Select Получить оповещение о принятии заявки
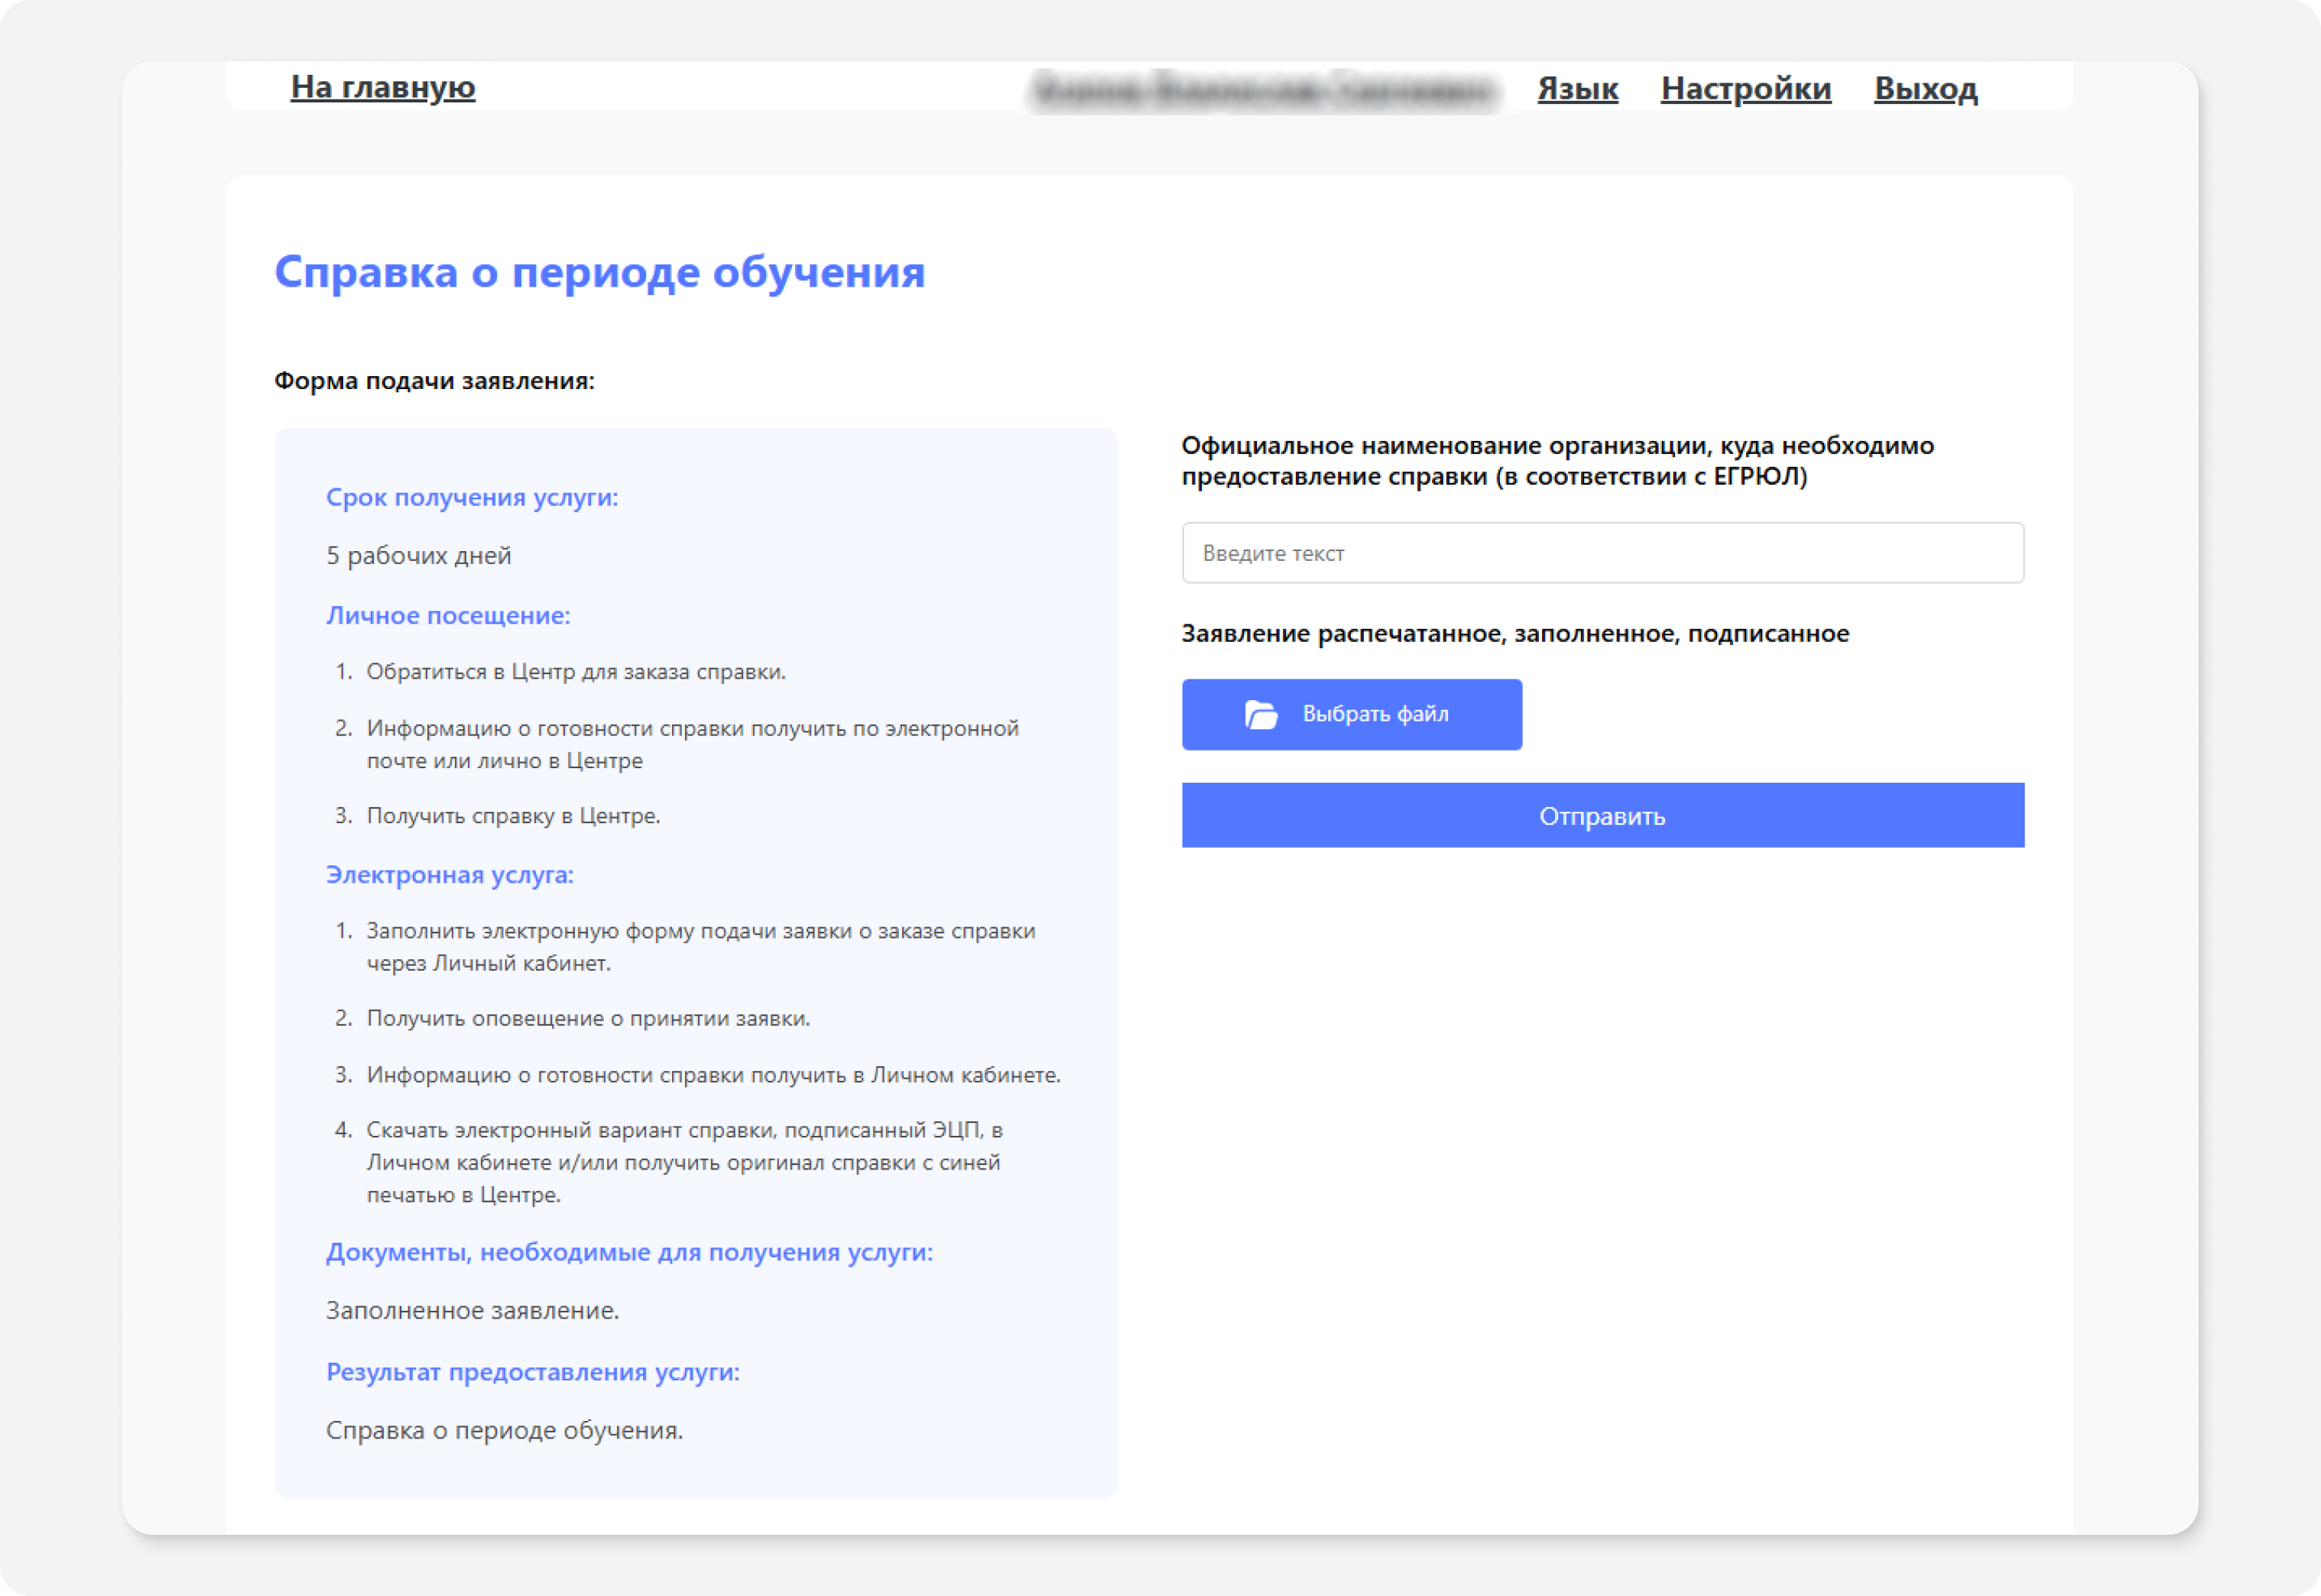 click(588, 1018)
